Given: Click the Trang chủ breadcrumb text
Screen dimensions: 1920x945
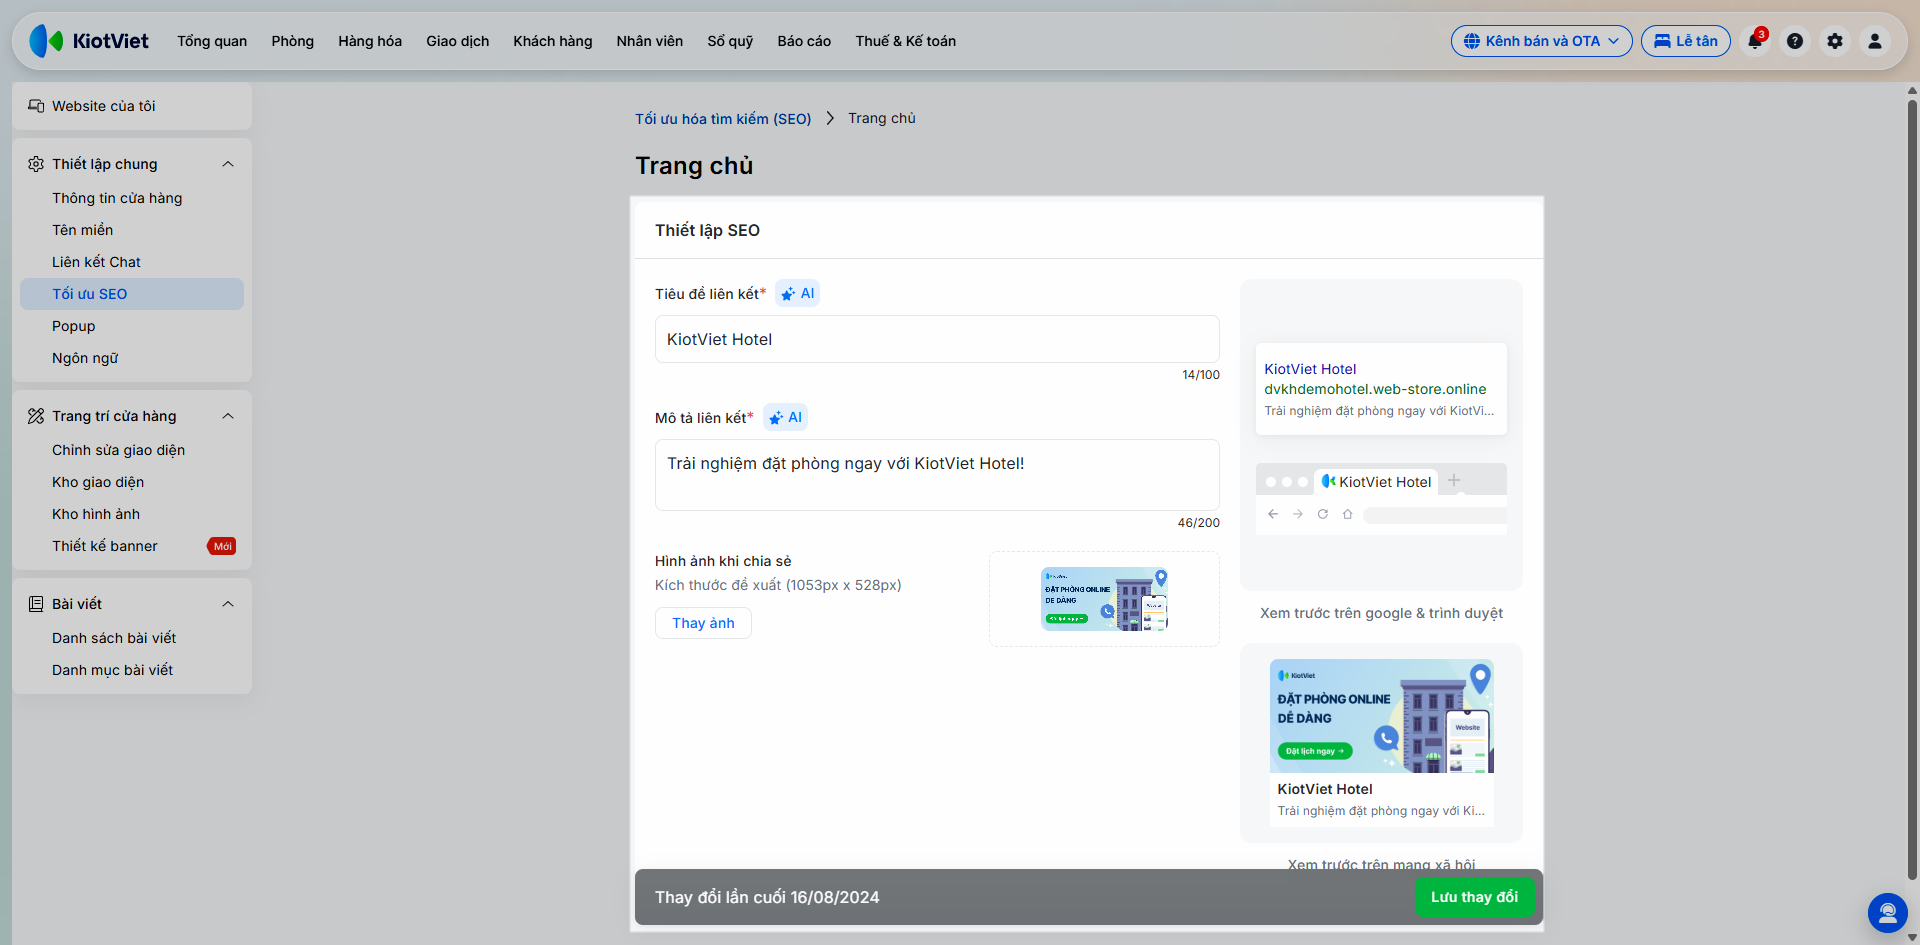Looking at the screenshot, I should coord(882,118).
